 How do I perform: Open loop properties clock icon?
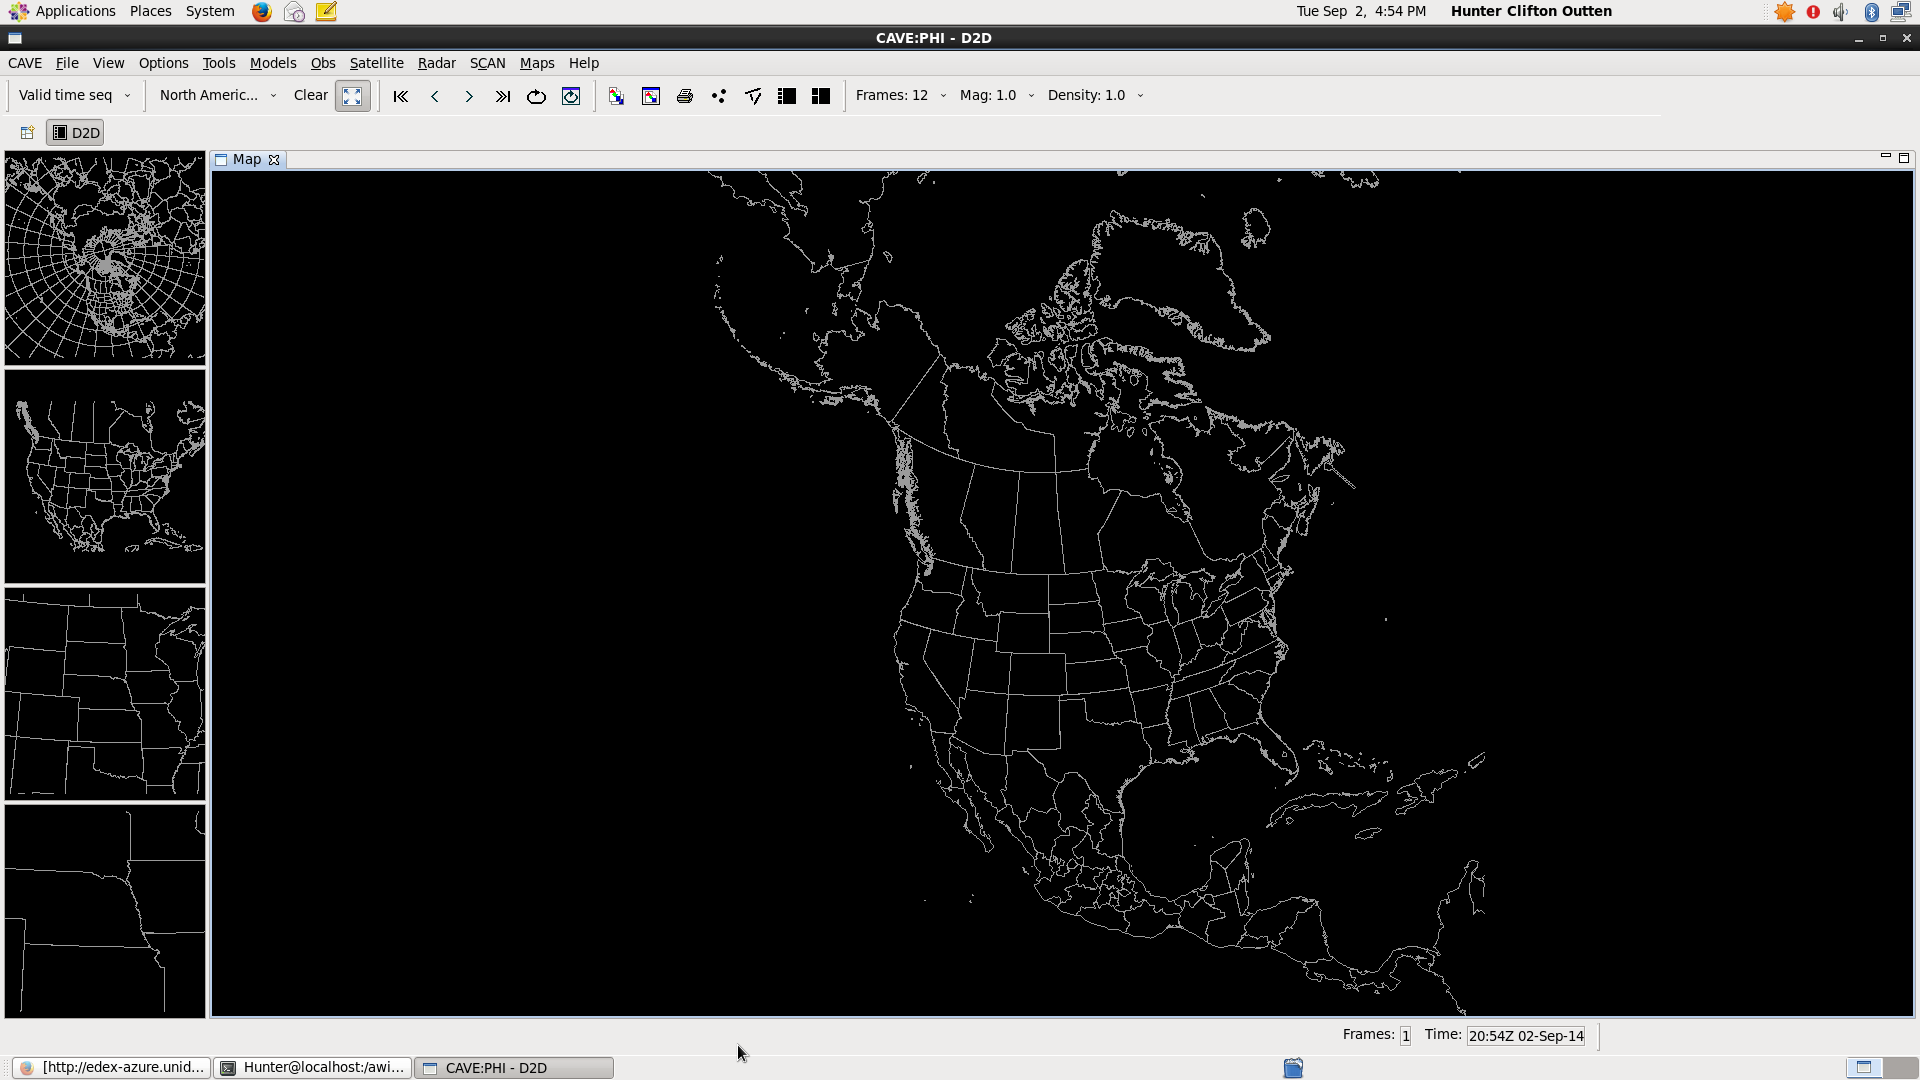click(571, 96)
